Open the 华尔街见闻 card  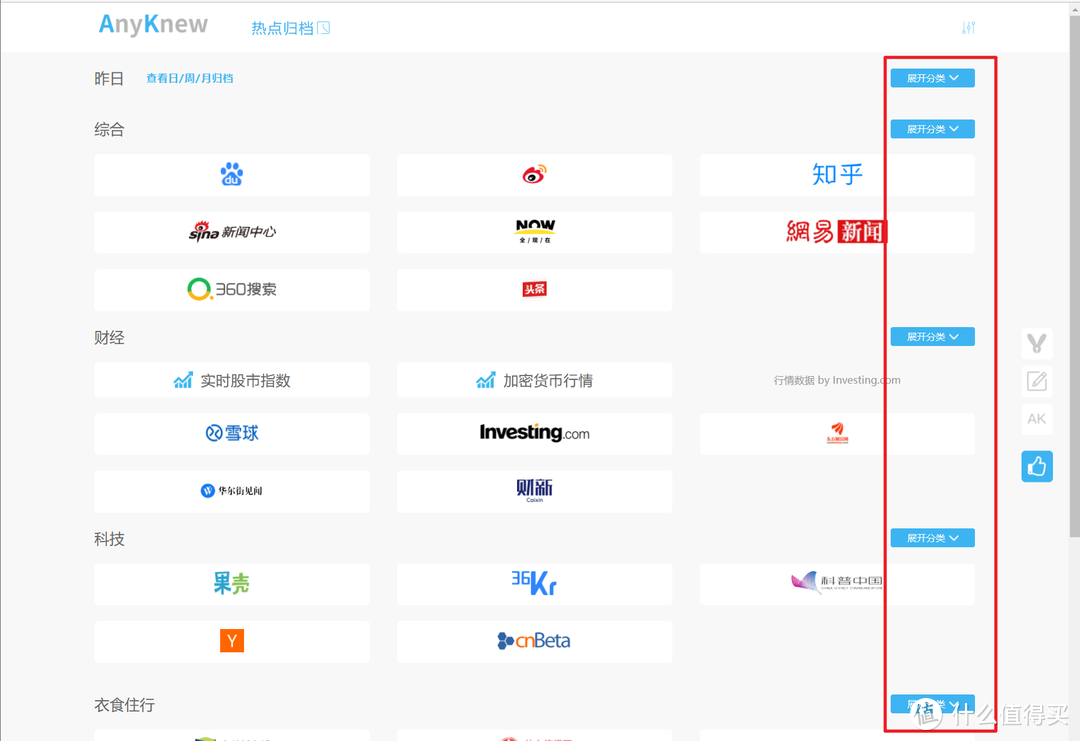point(231,491)
